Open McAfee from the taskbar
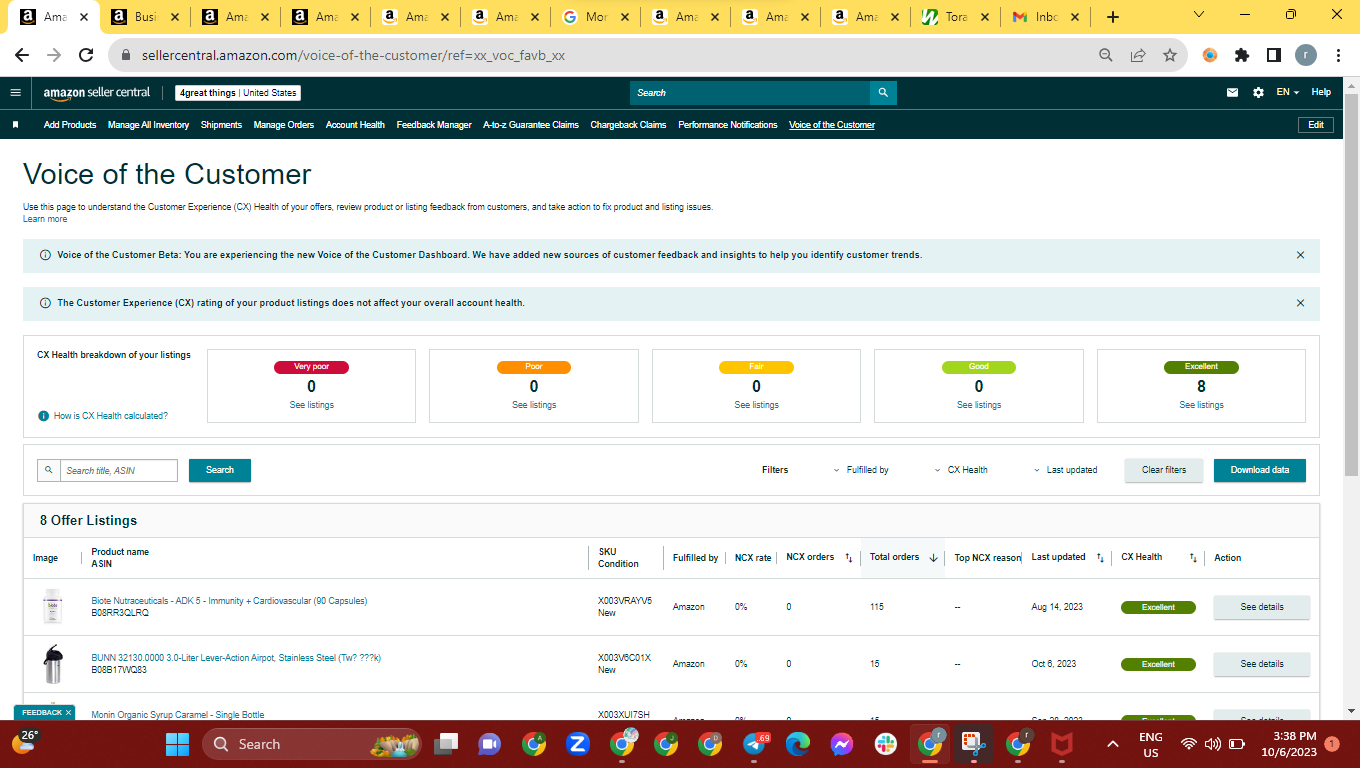The height and width of the screenshot is (768, 1360). point(1062,744)
